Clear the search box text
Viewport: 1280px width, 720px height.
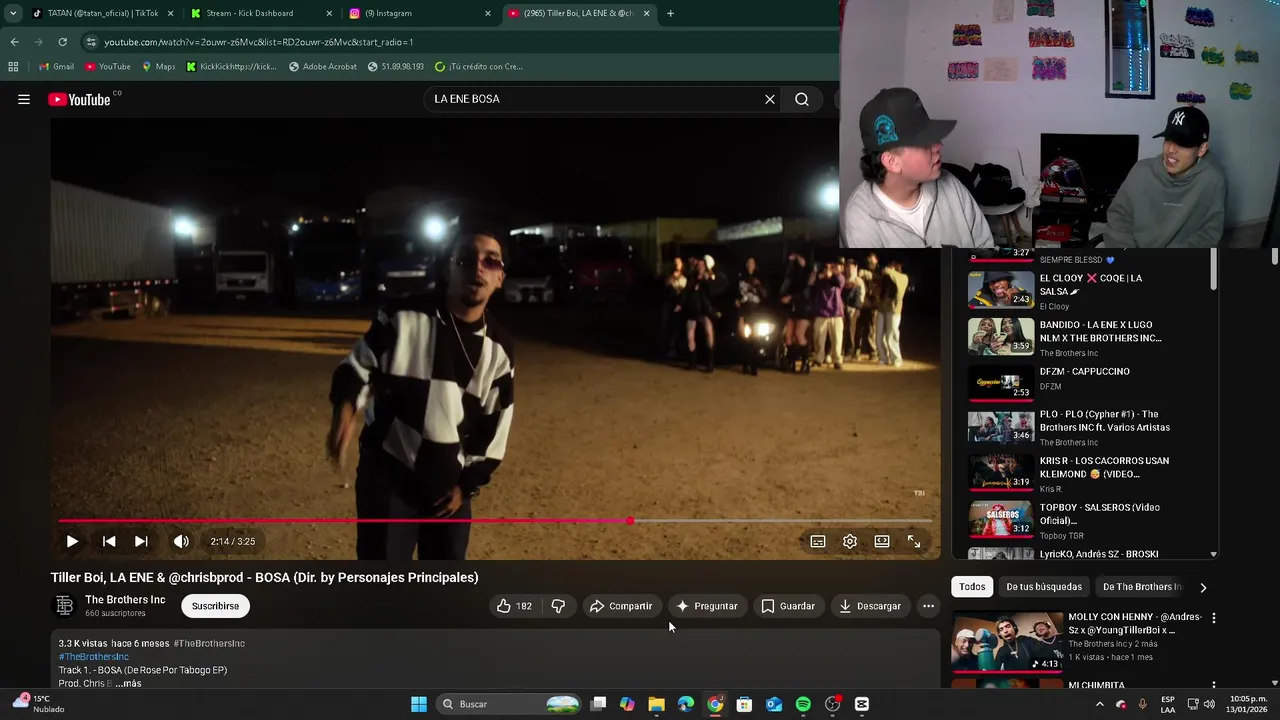pos(770,99)
